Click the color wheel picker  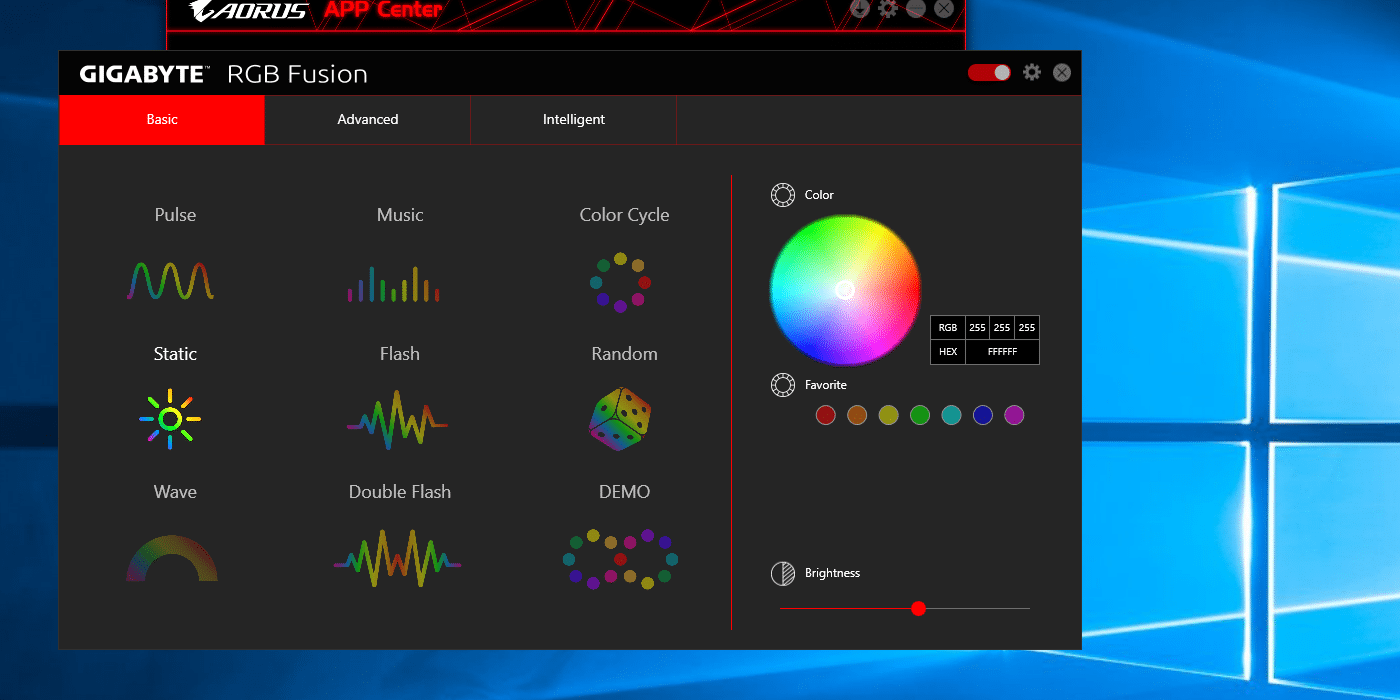coord(845,290)
